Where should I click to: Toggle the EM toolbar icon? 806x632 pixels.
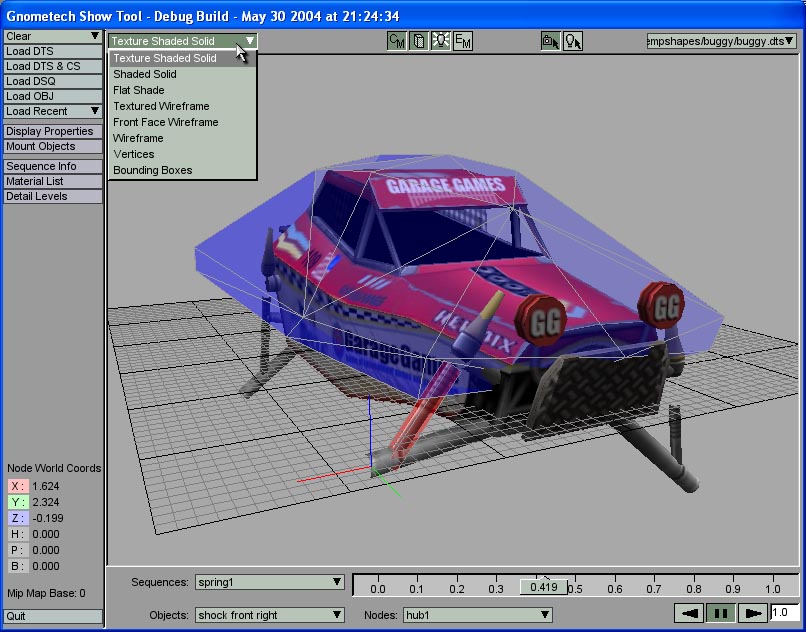pyautogui.click(x=463, y=41)
